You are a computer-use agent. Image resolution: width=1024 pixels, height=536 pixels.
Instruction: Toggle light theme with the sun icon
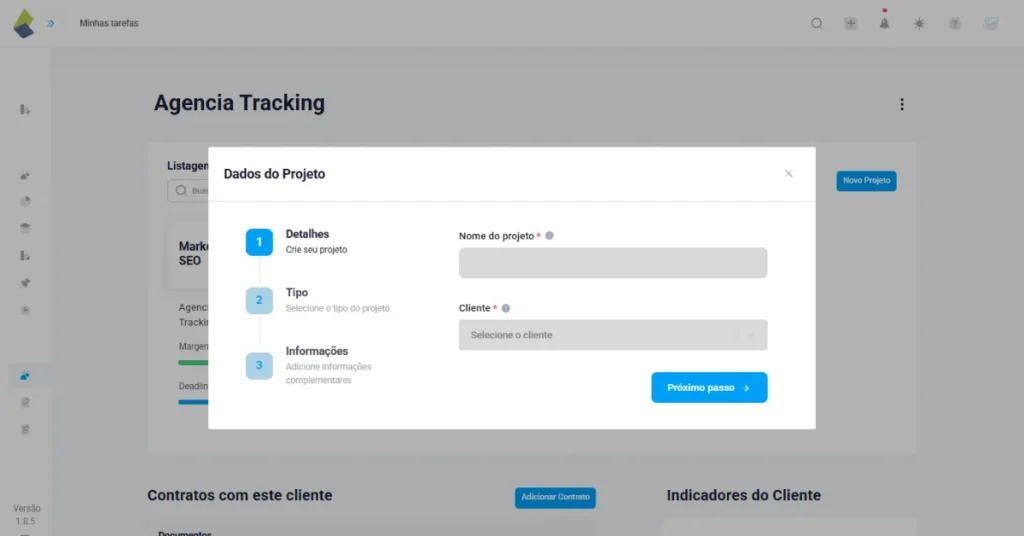coord(919,24)
